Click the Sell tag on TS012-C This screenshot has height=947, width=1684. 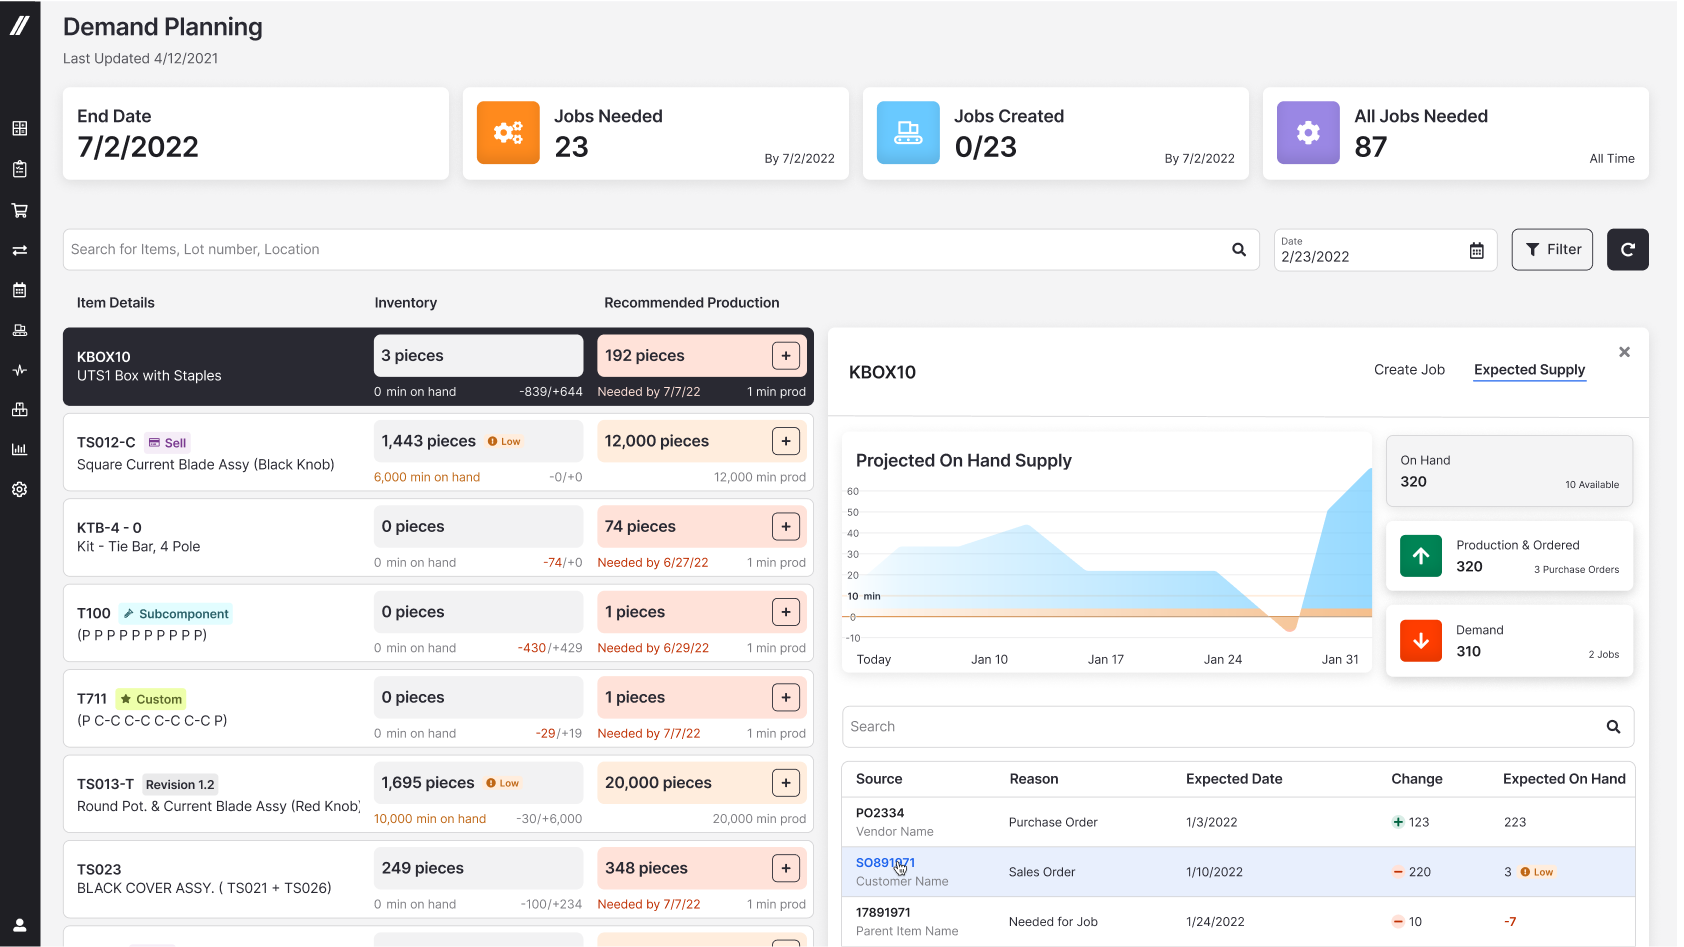[166, 442]
